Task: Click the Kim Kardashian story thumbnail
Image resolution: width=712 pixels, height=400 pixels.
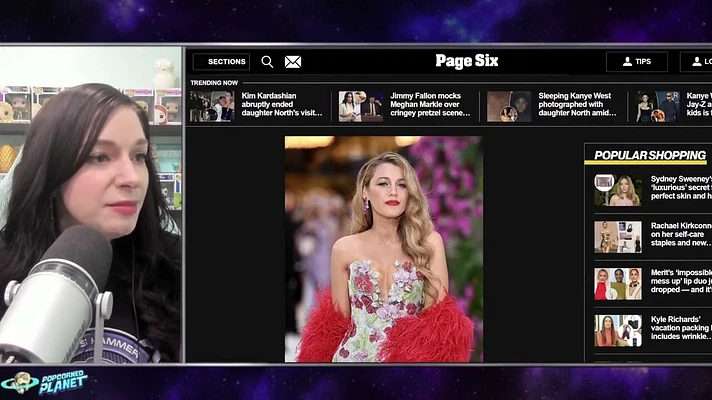Action: (x=212, y=106)
